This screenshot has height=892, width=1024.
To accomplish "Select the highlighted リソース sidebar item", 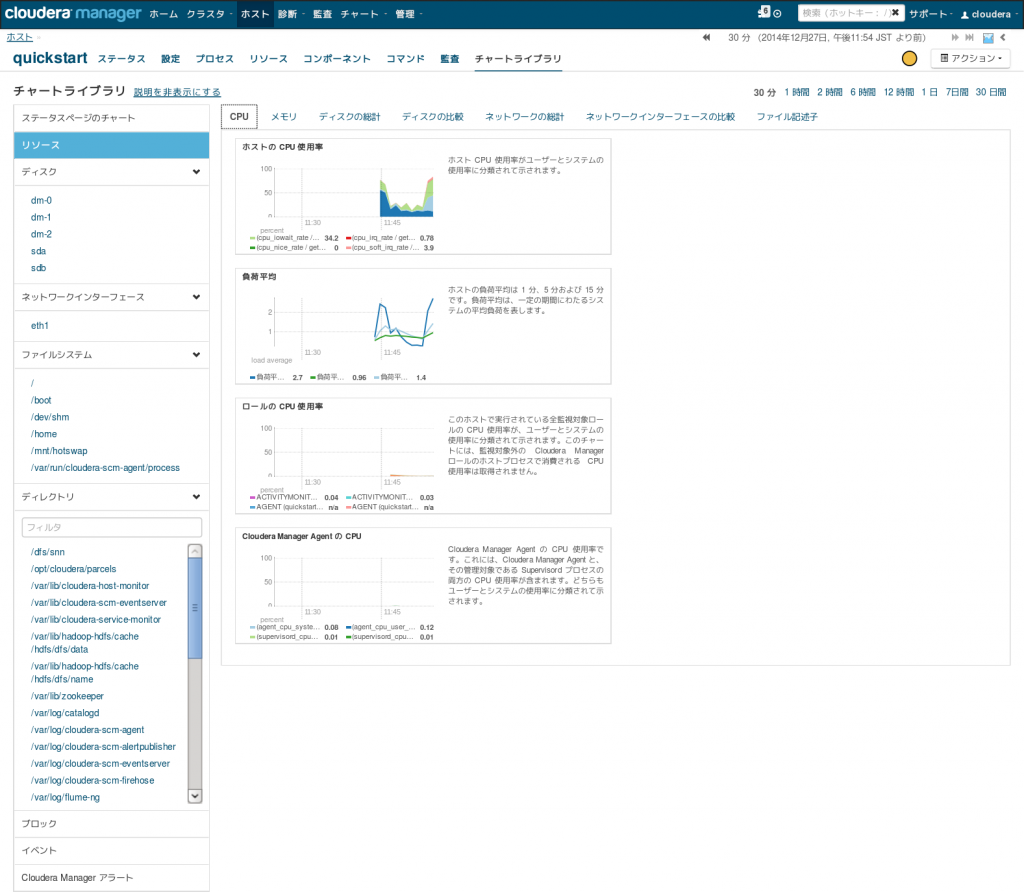I will pyautogui.click(x=112, y=145).
